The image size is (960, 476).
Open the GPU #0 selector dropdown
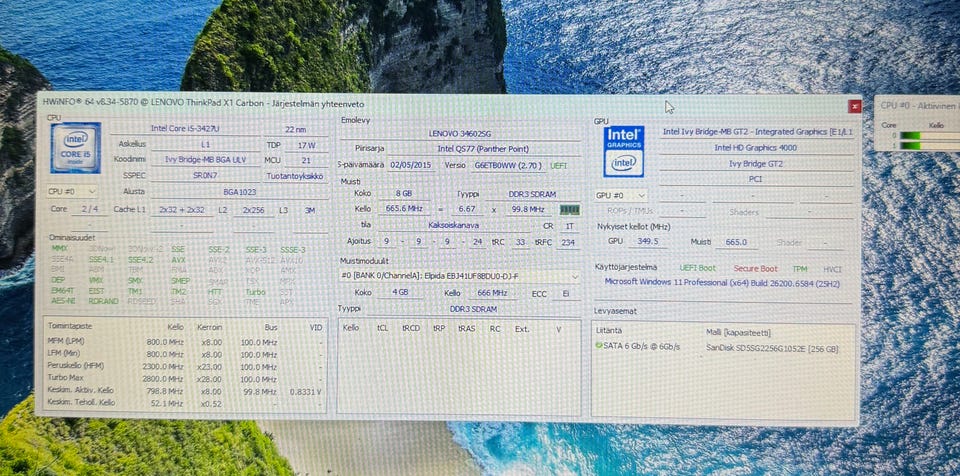pos(621,195)
